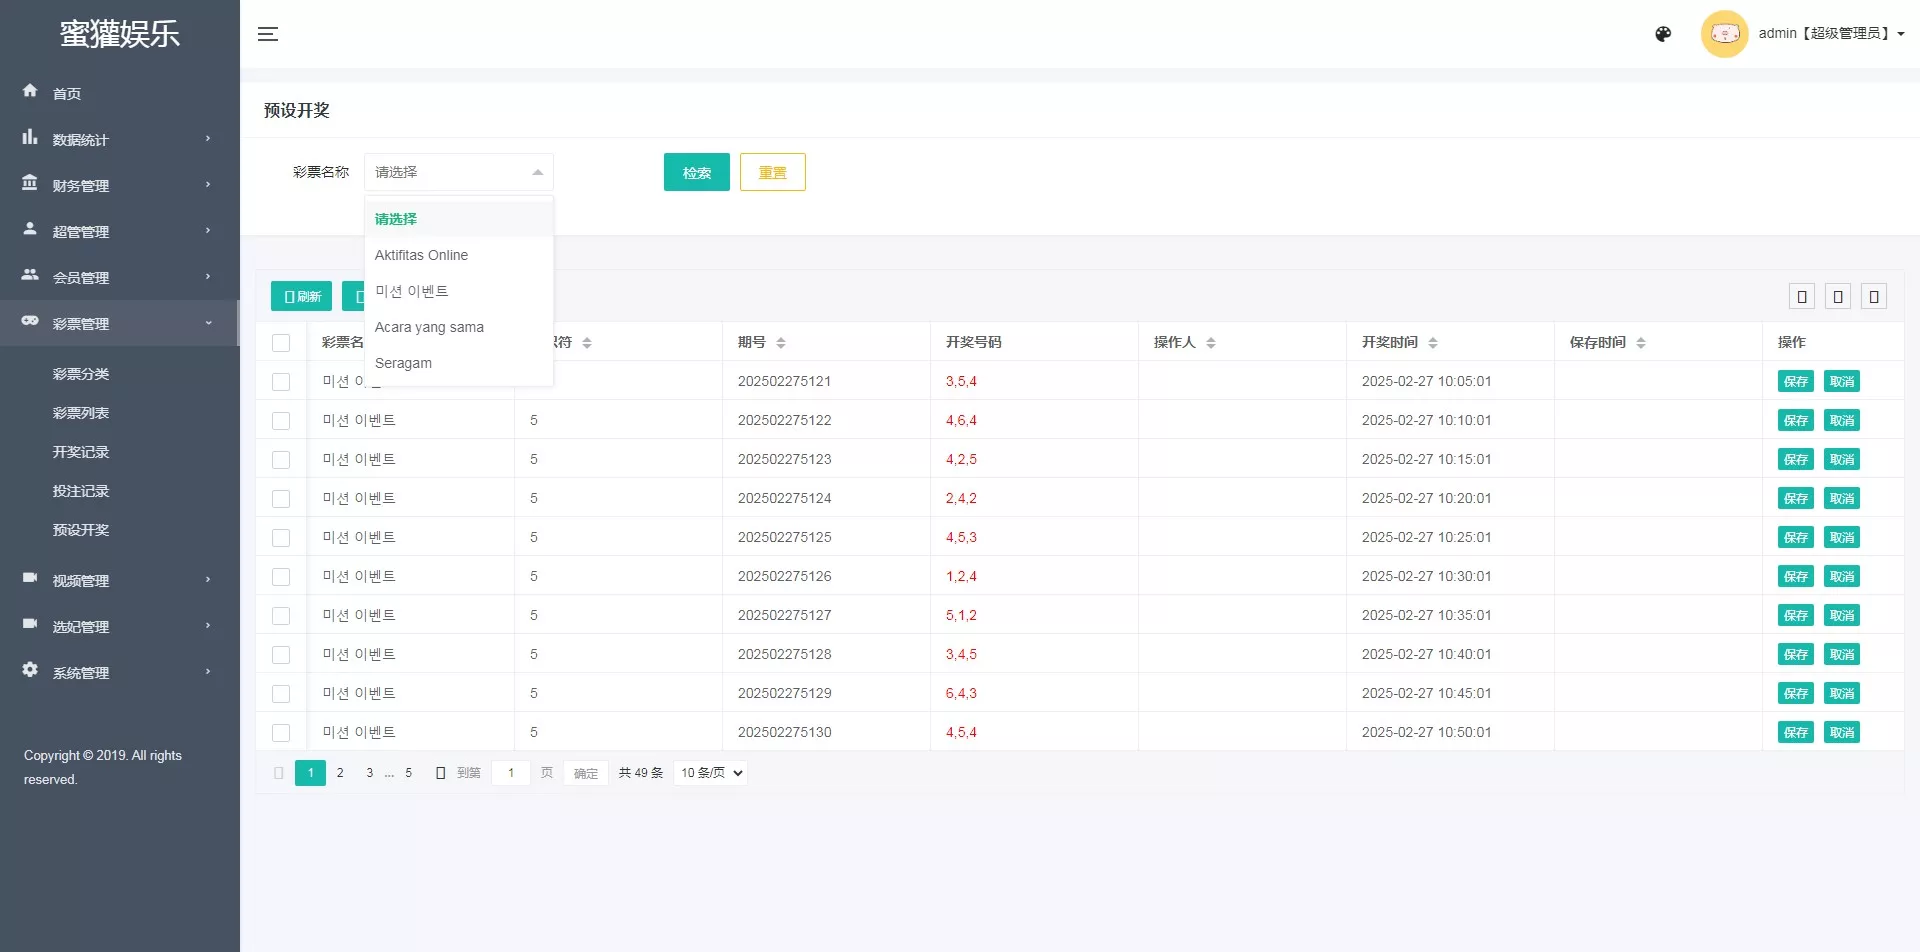1920x952 pixels.
Task: Expand the admin 超级管理员 user menu
Action: [x=1830, y=34]
